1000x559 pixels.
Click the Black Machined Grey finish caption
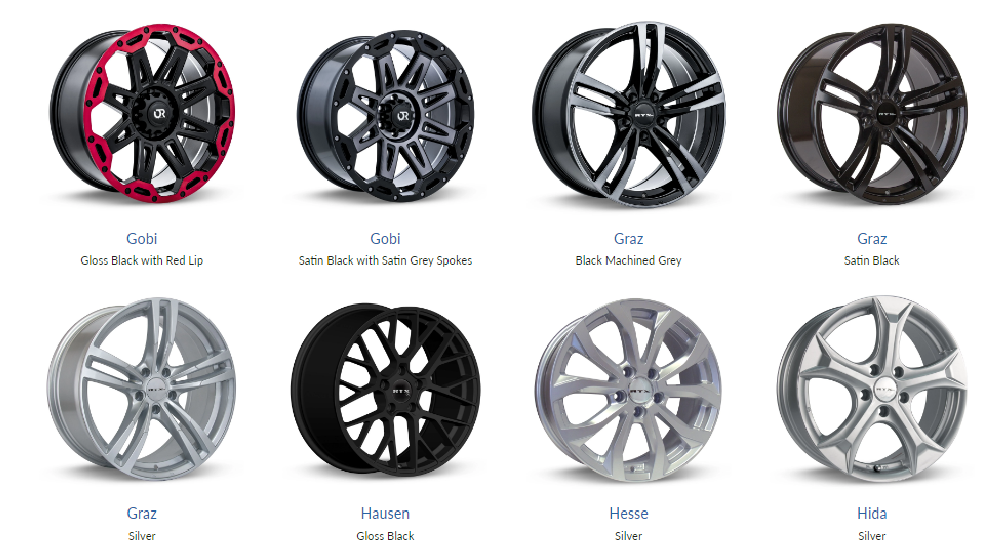629,261
